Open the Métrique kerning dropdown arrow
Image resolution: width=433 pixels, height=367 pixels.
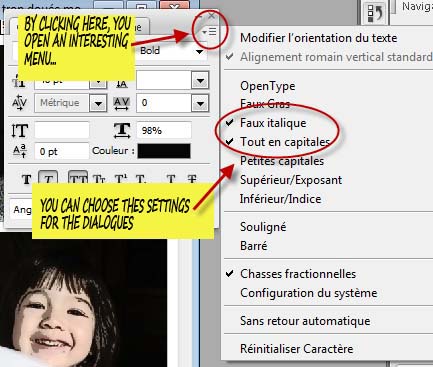point(98,103)
